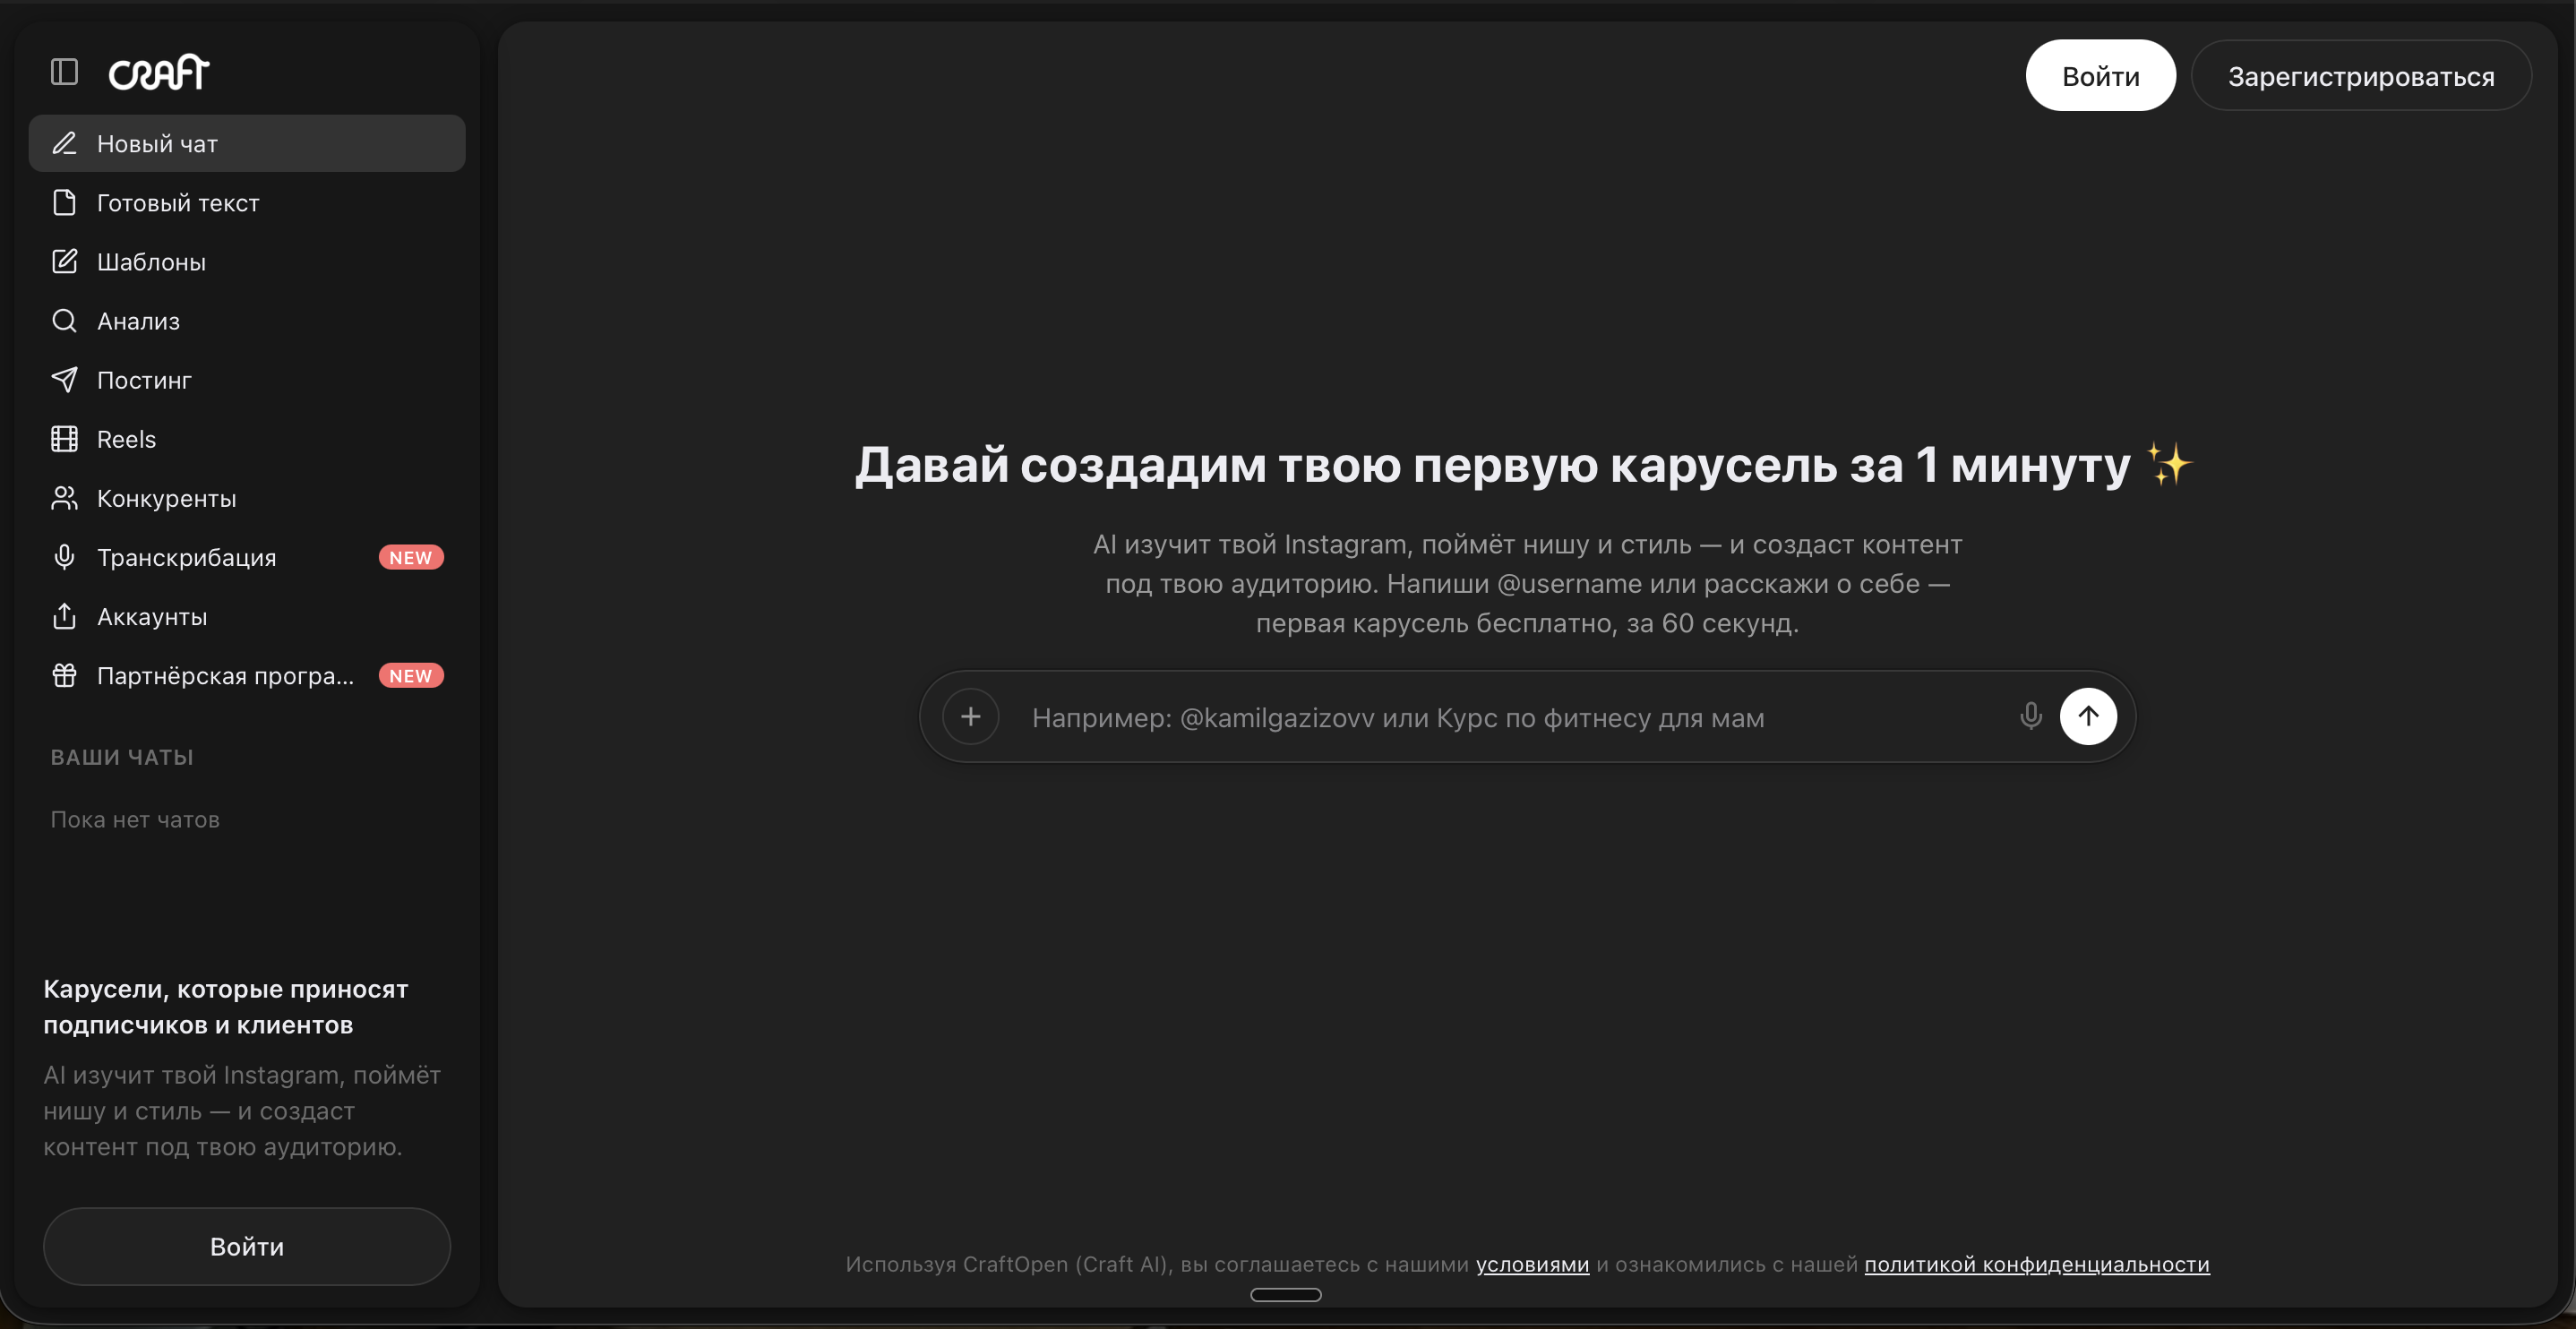The image size is (2576, 1329).
Task: Click the edit-square icon beside Шаблоны
Action: (x=64, y=261)
